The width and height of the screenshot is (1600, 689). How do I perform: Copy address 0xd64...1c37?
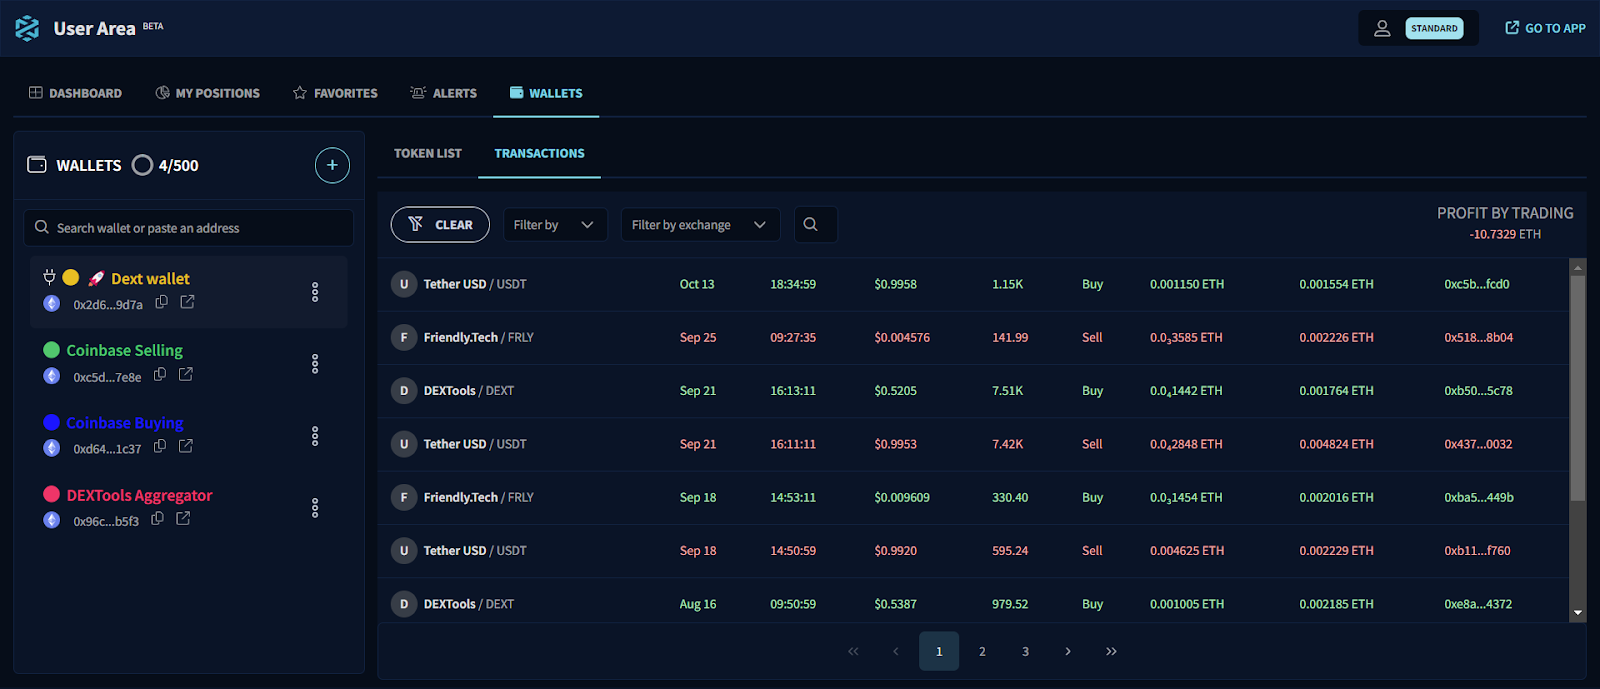point(160,447)
